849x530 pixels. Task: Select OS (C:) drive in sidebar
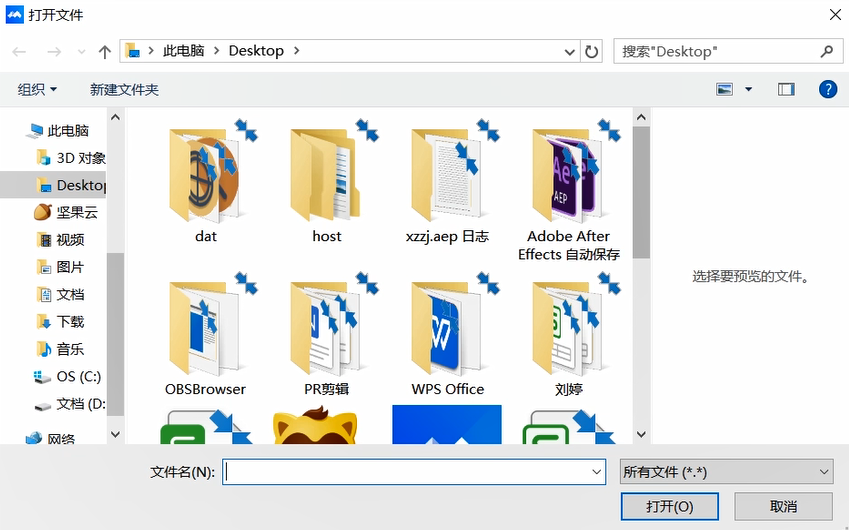tap(68, 376)
